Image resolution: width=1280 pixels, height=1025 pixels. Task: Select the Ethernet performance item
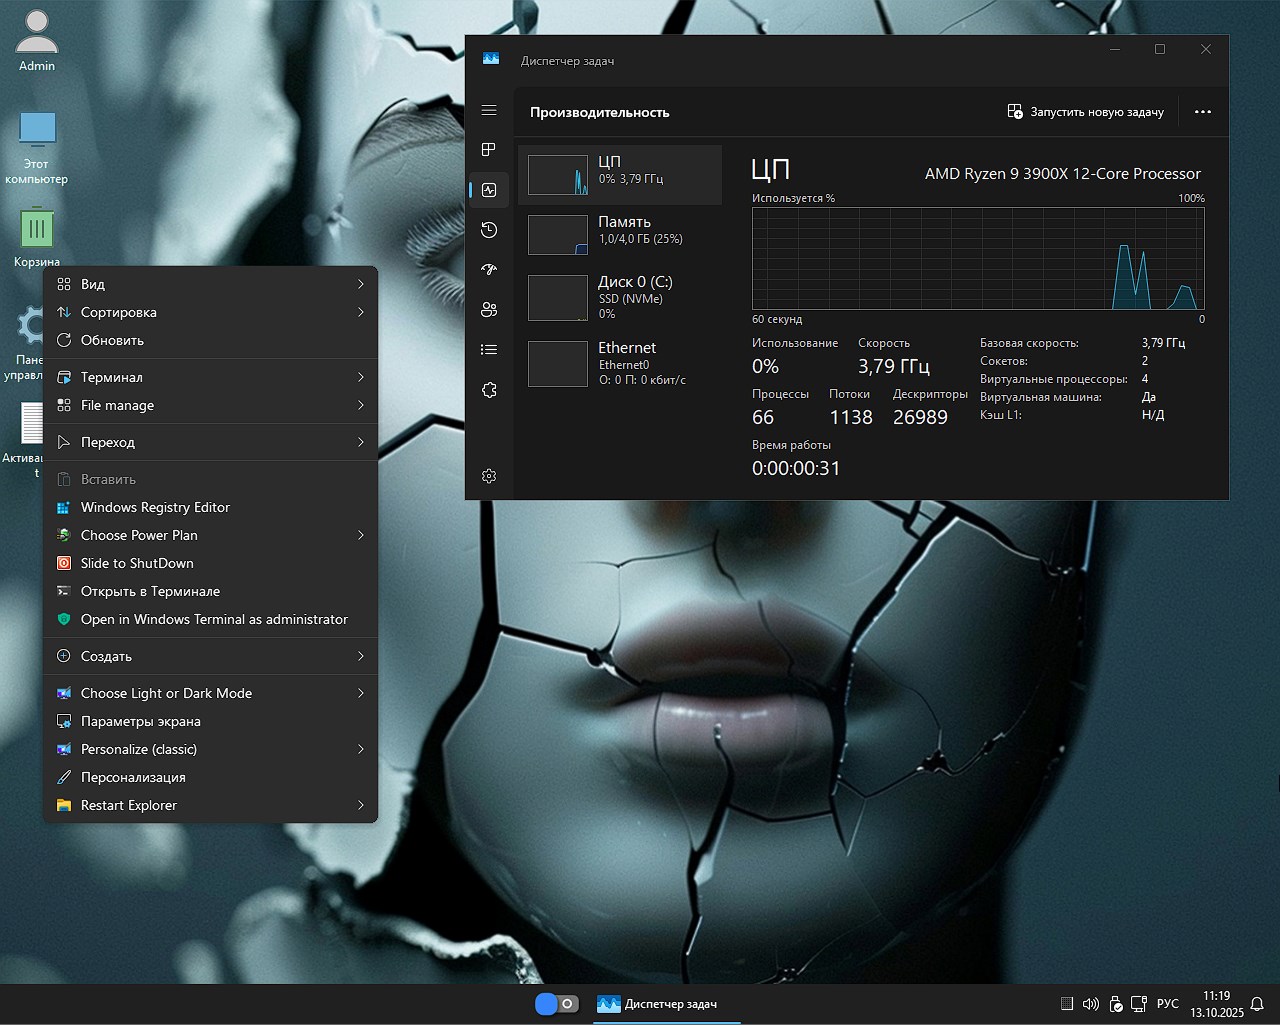pyautogui.click(x=619, y=362)
